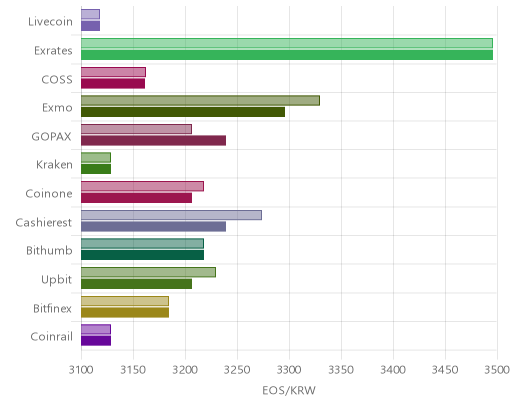Click the 3300 axis tick label
The height and width of the screenshot is (408, 512).
click(289, 370)
